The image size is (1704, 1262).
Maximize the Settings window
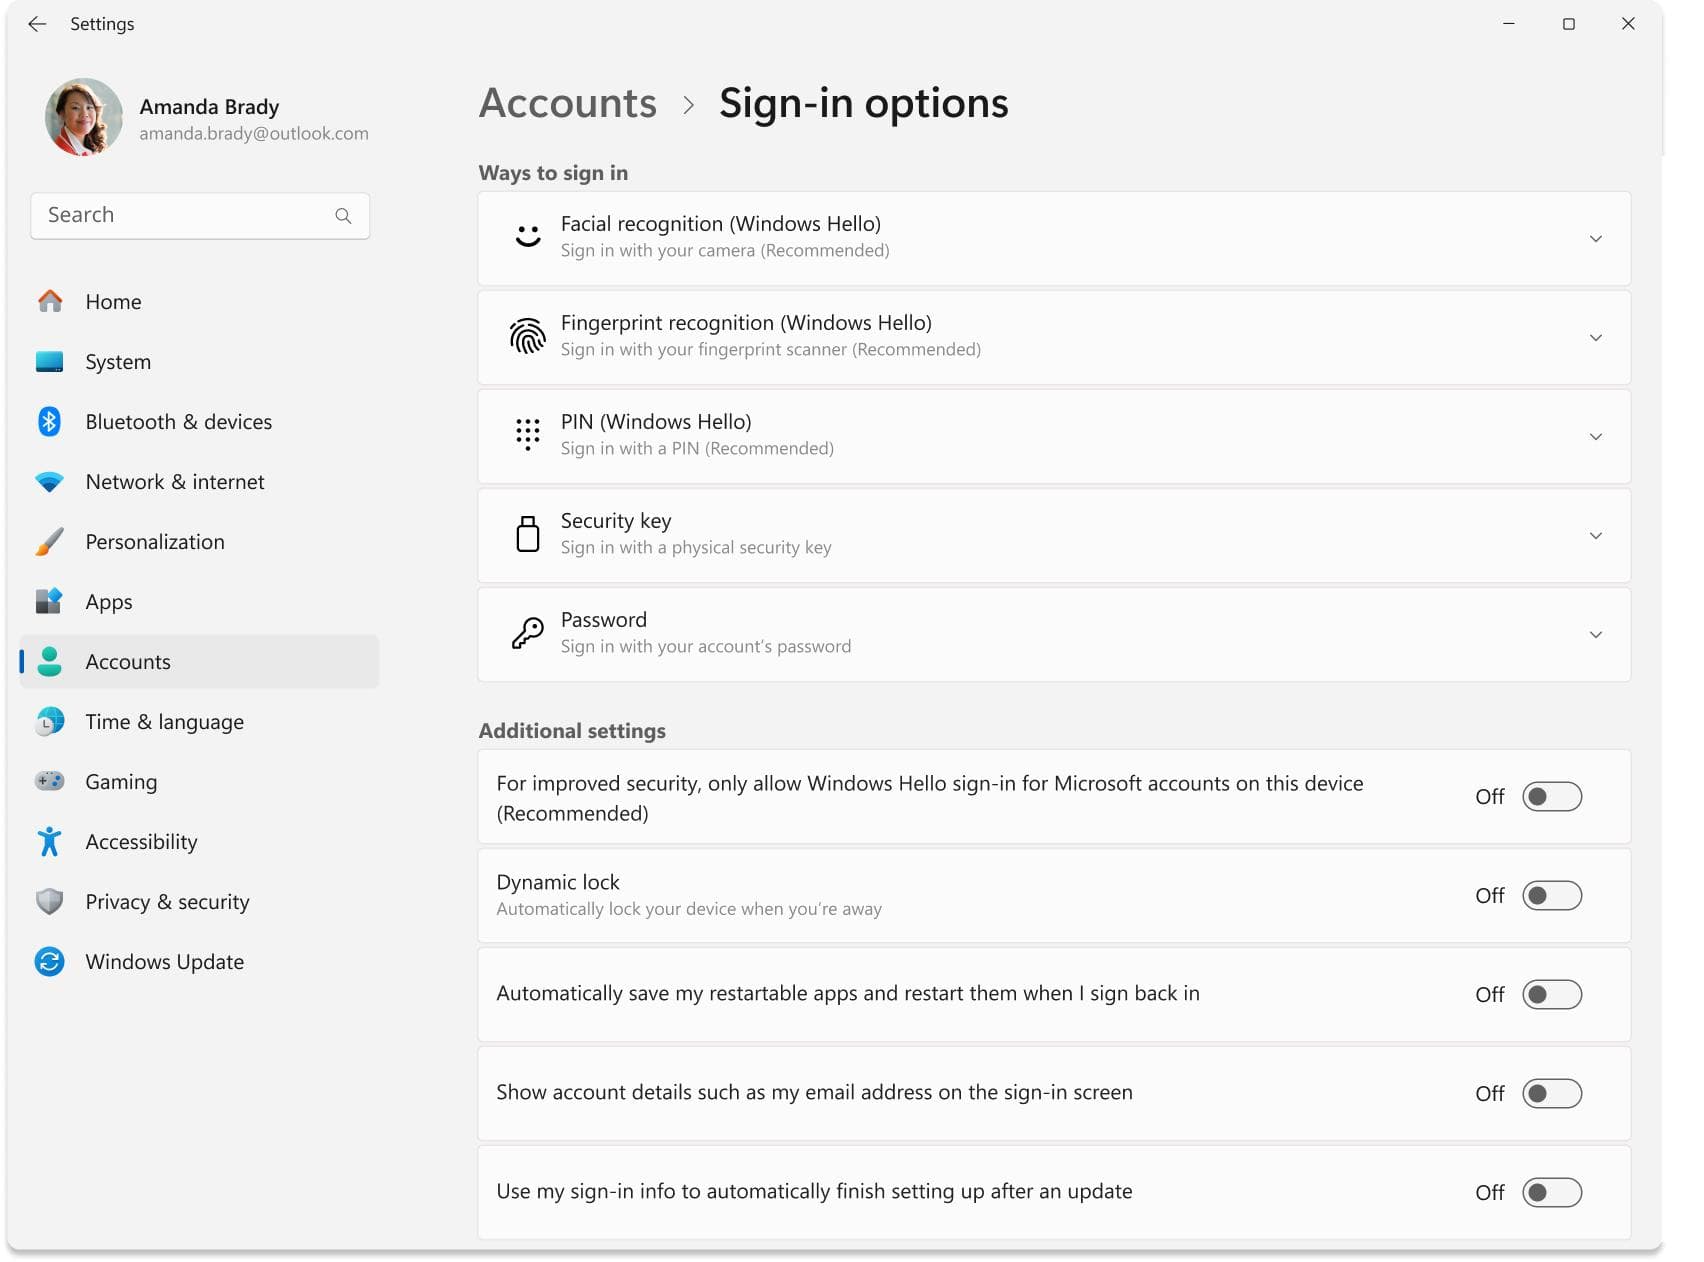click(1569, 24)
